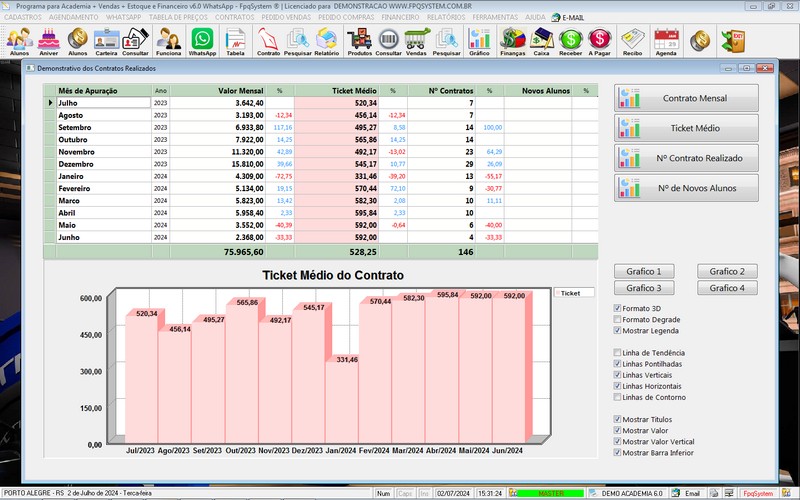Switch to Grafico 4

727,288
